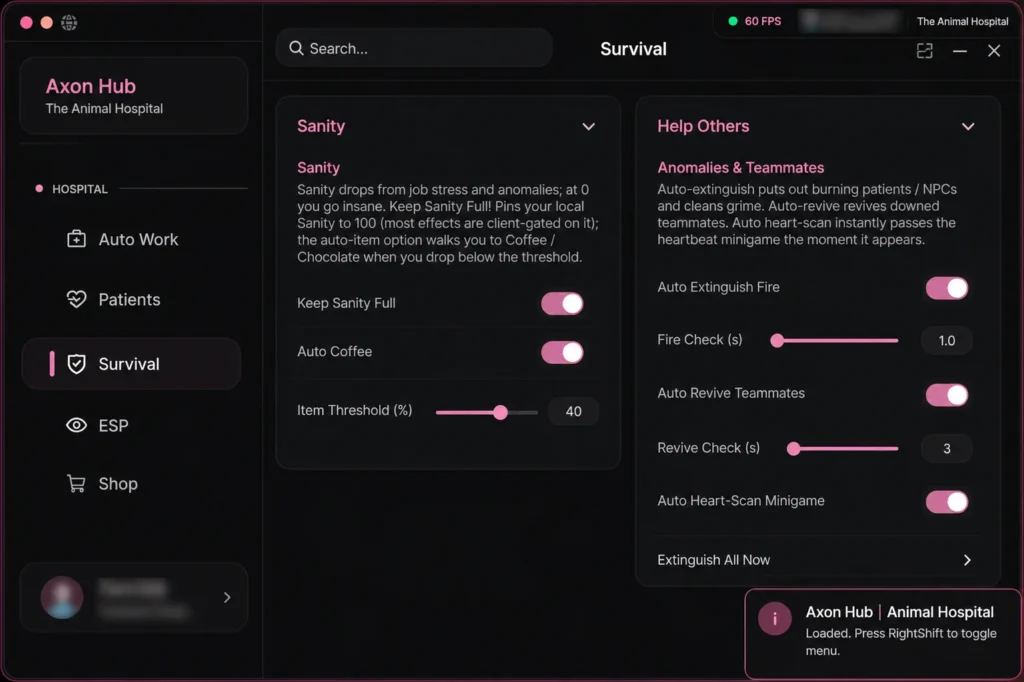Click Anomalies & Teammates subheading
Image resolution: width=1024 pixels, height=682 pixels.
[x=741, y=167]
